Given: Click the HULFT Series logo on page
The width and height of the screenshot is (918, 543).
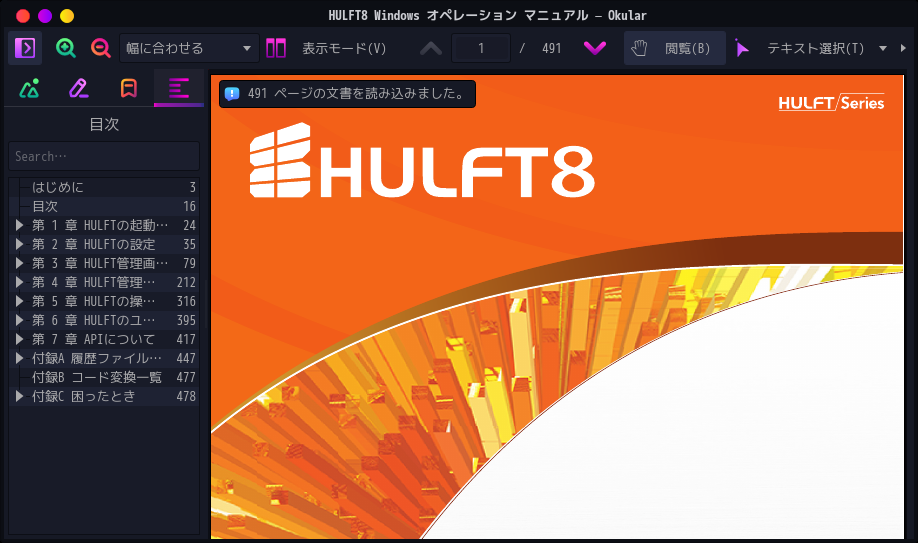Looking at the screenshot, I should (x=831, y=103).
